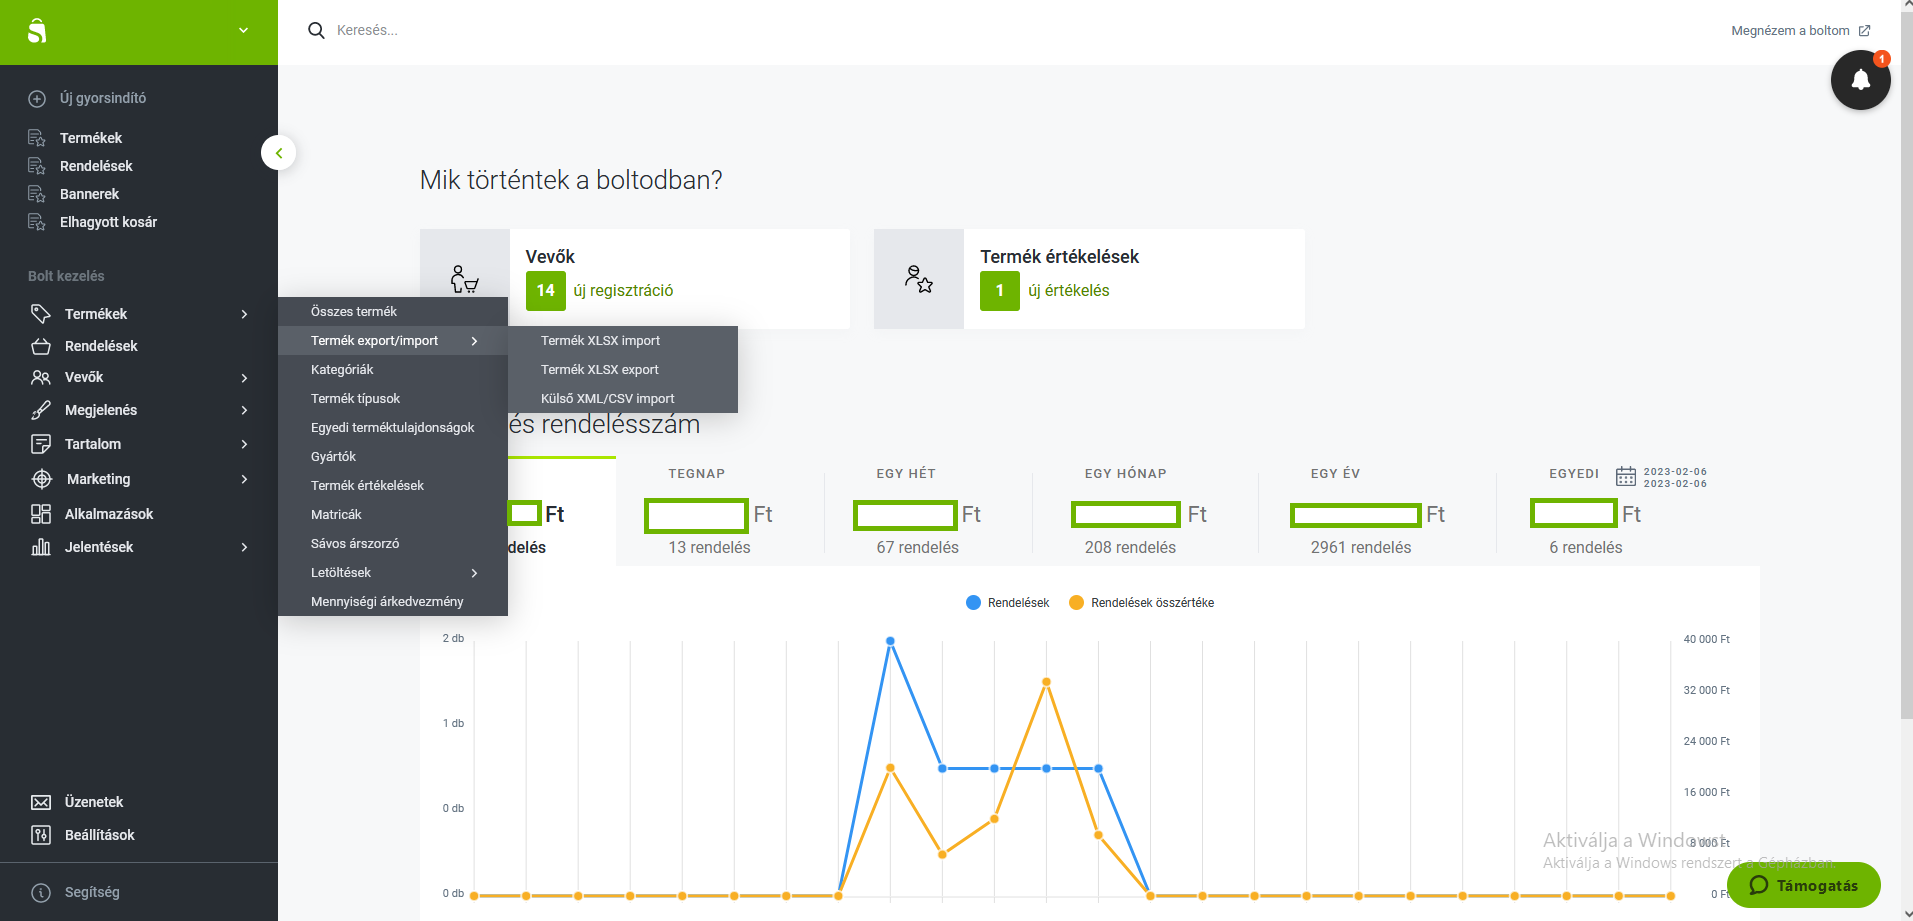Toggle Rendelések series in chart legend
Image resolution: width=1913 pixels, height=921 pixels.
point(1008,603)
